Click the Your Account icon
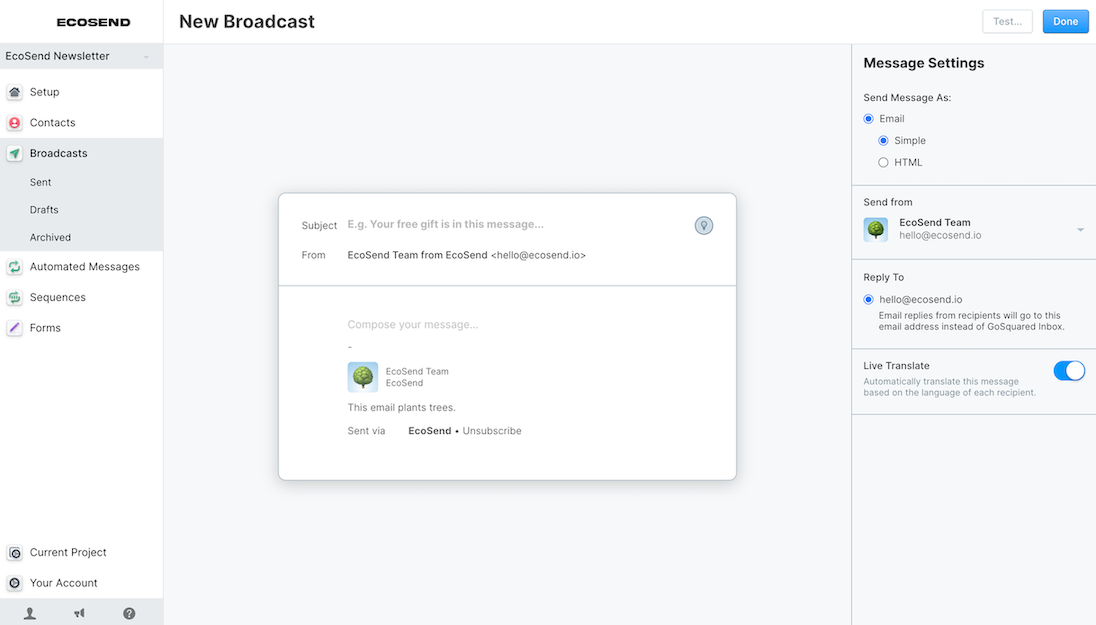1096x625 pixels. (x=15, y=583)
